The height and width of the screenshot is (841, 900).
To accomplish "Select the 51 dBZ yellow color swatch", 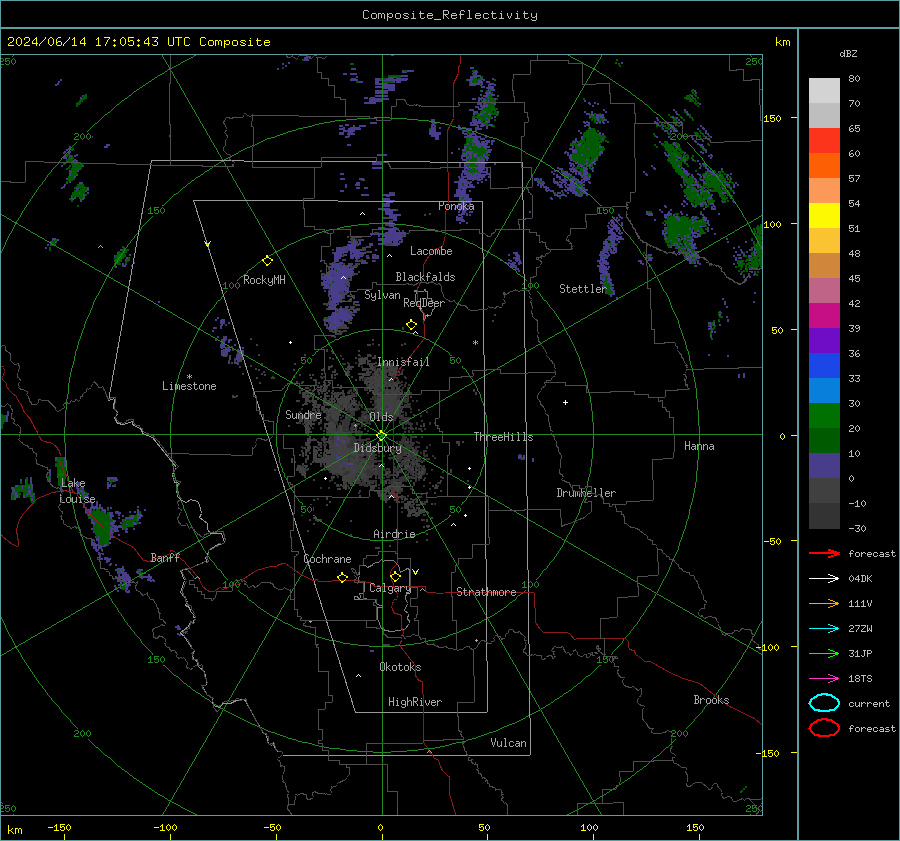I will pyautogui.click(x=824, y=216).
